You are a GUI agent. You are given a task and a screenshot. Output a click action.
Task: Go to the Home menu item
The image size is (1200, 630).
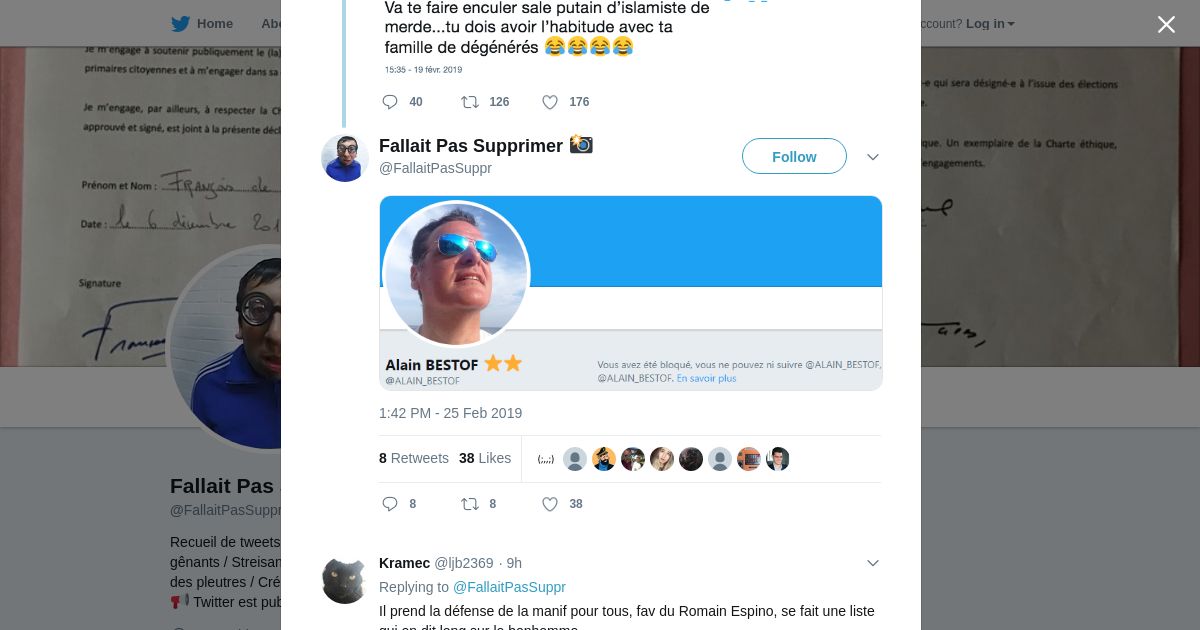(215, 24)
